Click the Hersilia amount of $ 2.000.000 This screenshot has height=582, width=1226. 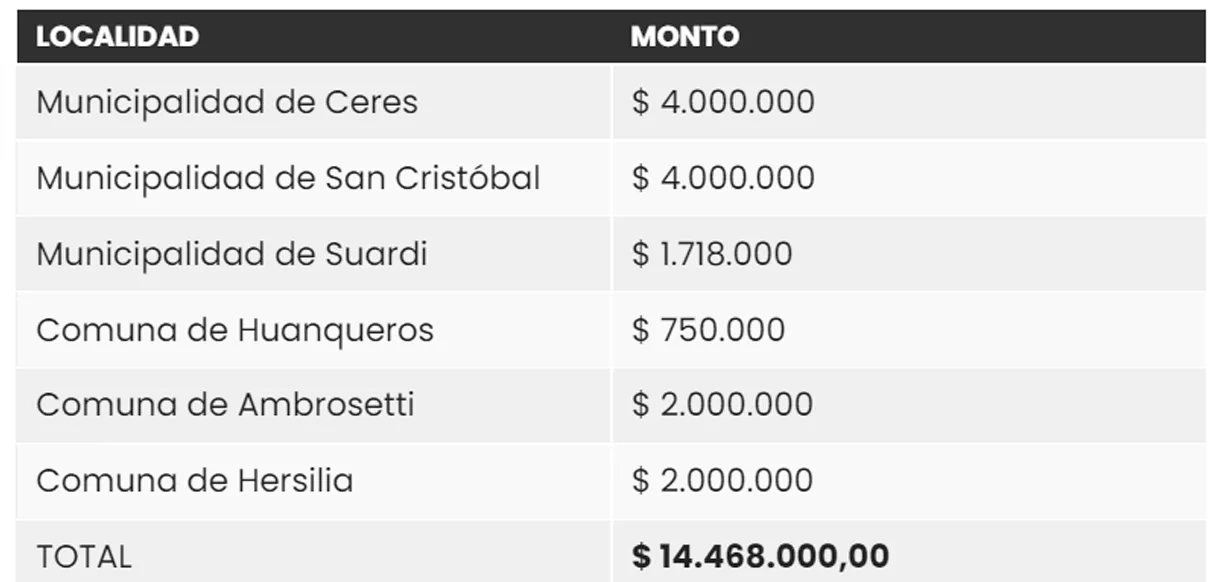tap(723, 481)
